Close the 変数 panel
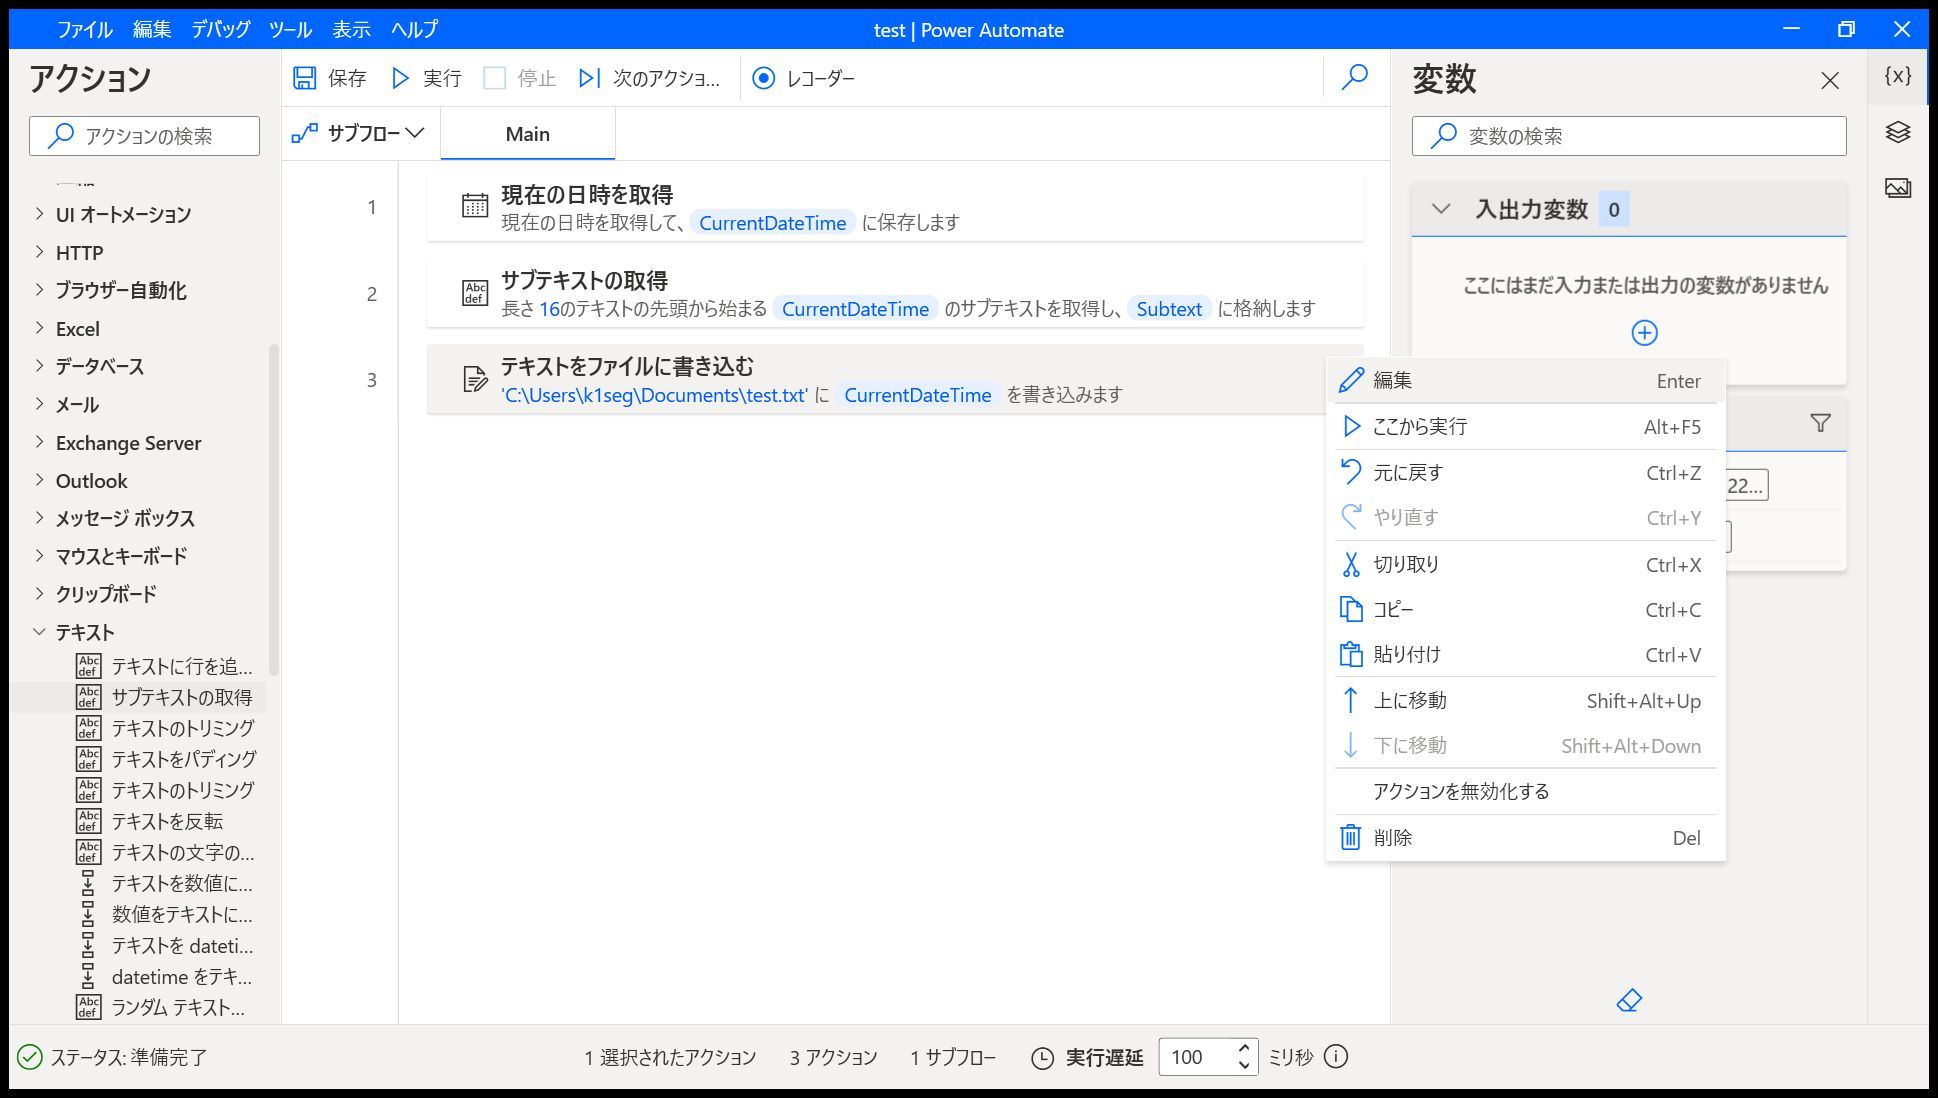Image resolution: width=1938 pixels, height=1098 pixels. pyautogui.click(x=1830, y=80)
